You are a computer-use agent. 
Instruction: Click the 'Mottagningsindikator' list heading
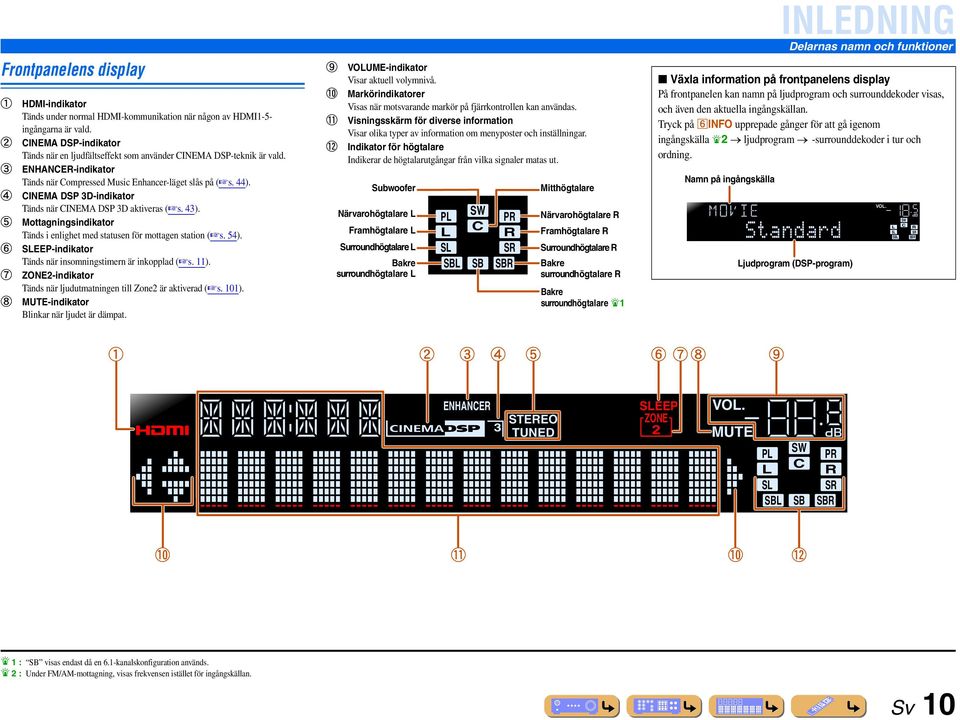tap(68, 222)
